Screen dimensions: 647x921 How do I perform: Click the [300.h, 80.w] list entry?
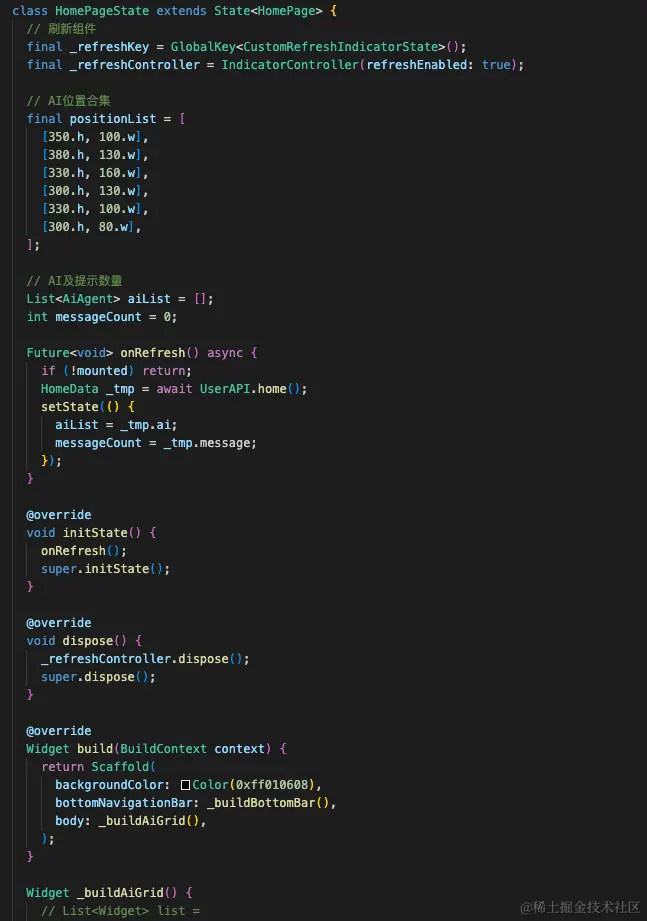click(88, 227)
